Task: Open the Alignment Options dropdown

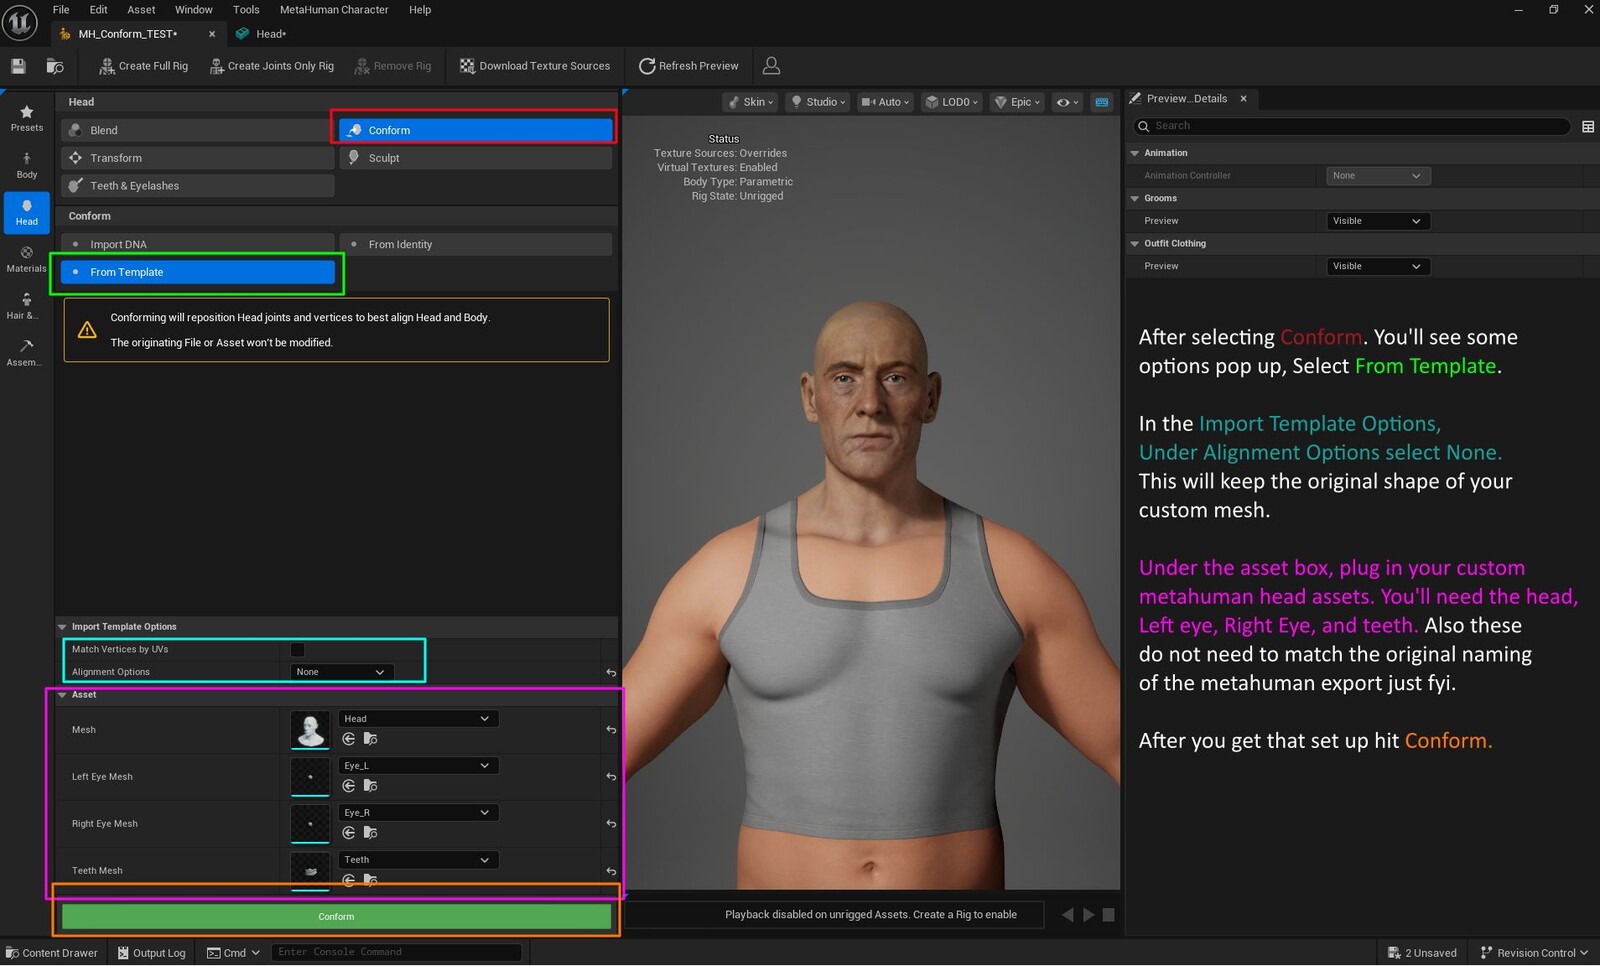Action: [340, 672]
